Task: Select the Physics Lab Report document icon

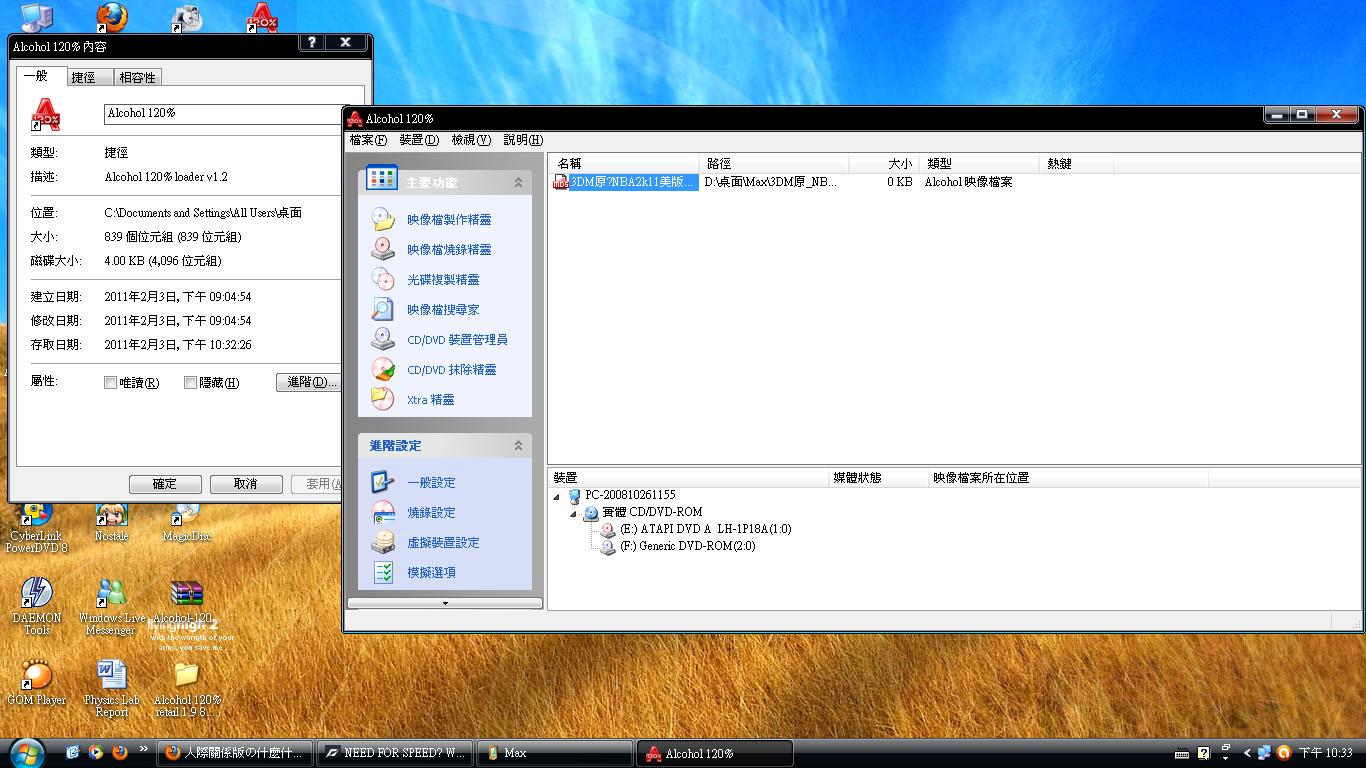Action: (111, 689)
